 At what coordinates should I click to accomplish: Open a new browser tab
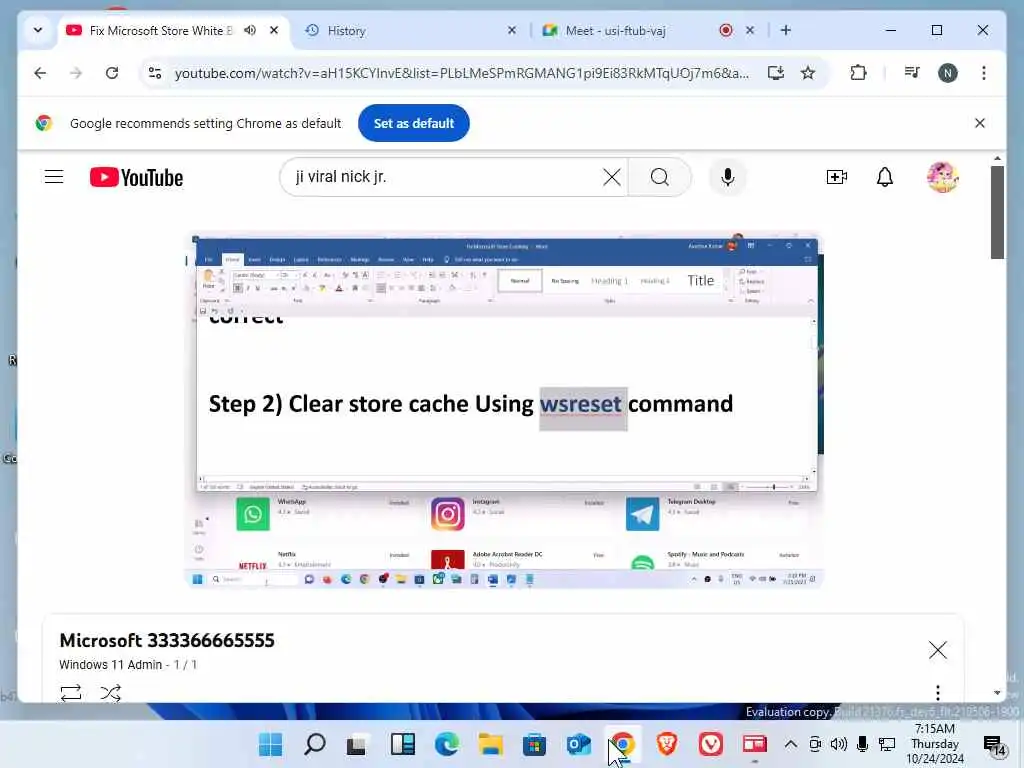(x=786, y=30)
